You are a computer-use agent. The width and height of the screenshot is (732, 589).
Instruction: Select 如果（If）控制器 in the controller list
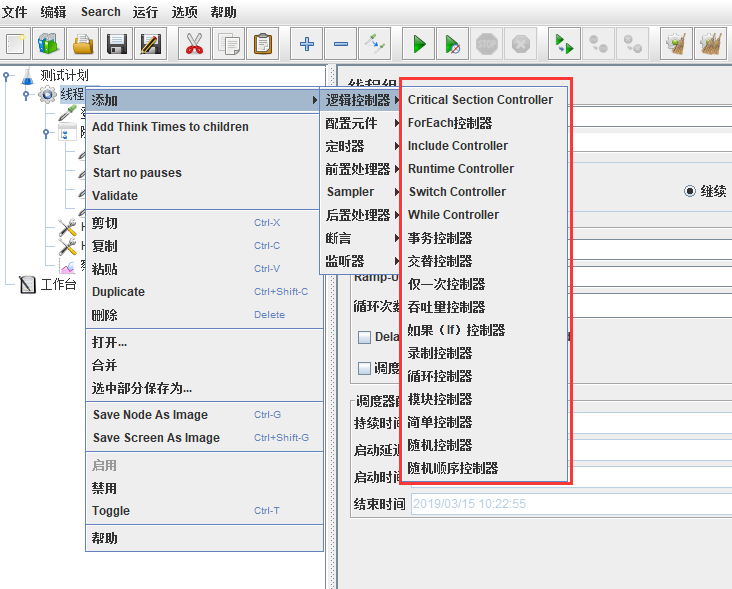point(456,330)
